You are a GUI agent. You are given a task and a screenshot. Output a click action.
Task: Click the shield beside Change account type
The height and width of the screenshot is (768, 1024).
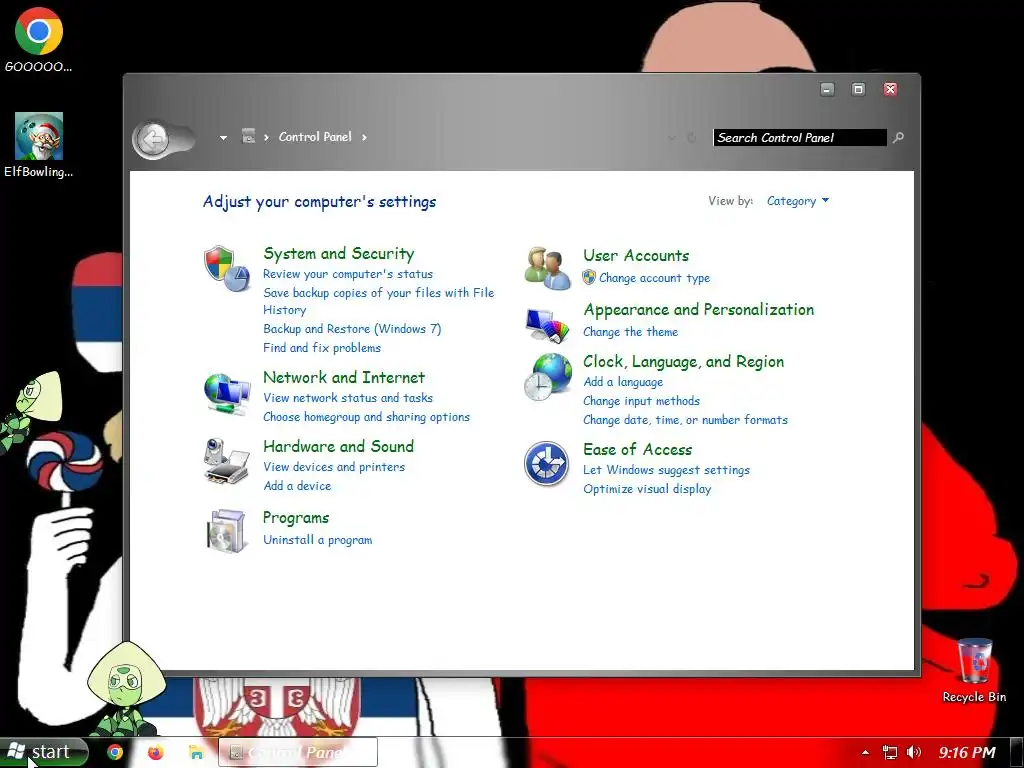tap(589, 278)
